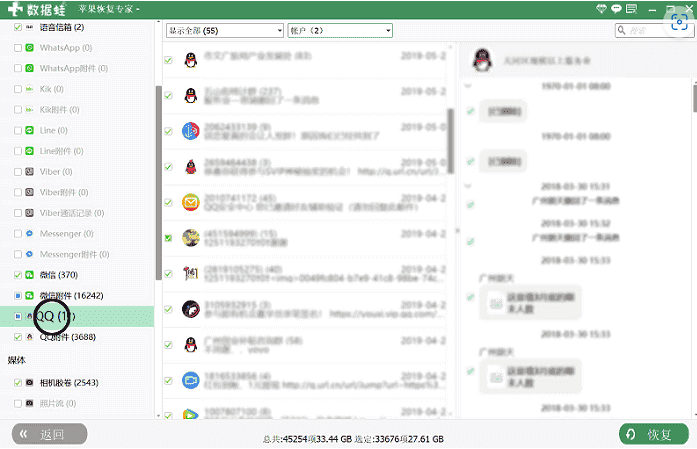
Task: Select the Kik附件 icon in sidebar
Action: click(x=29, y=110)
